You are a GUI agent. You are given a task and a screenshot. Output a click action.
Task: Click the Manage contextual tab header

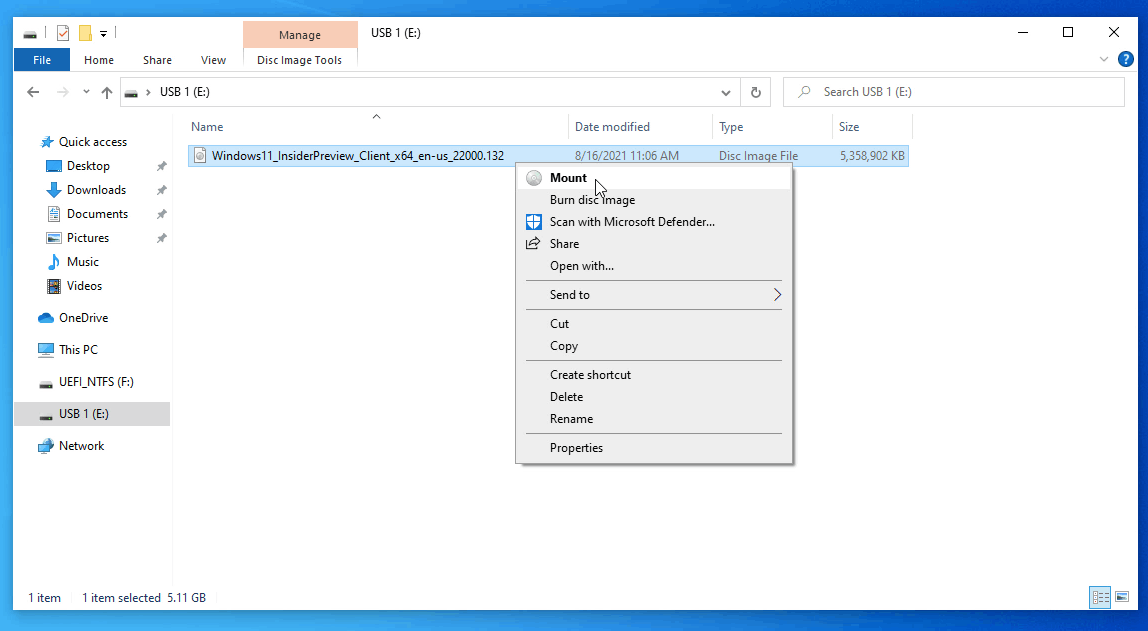click(x=299, y=34)
